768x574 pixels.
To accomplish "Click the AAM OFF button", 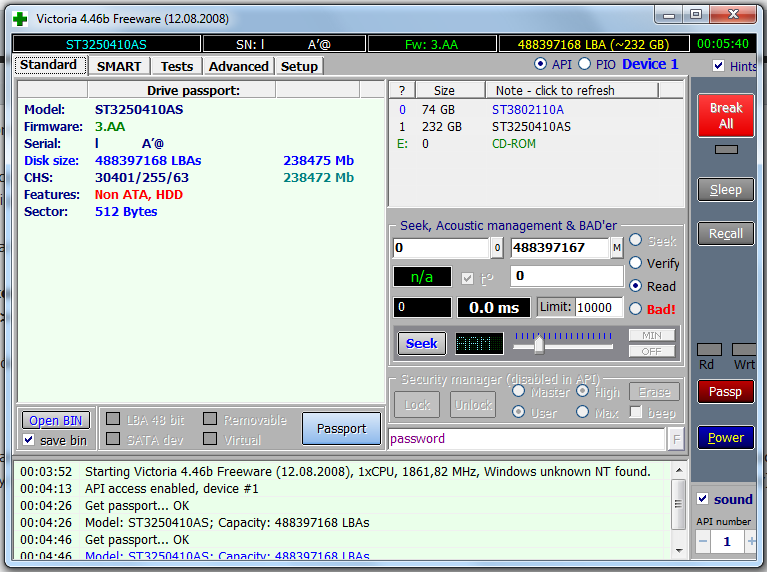I will [651, 352].
